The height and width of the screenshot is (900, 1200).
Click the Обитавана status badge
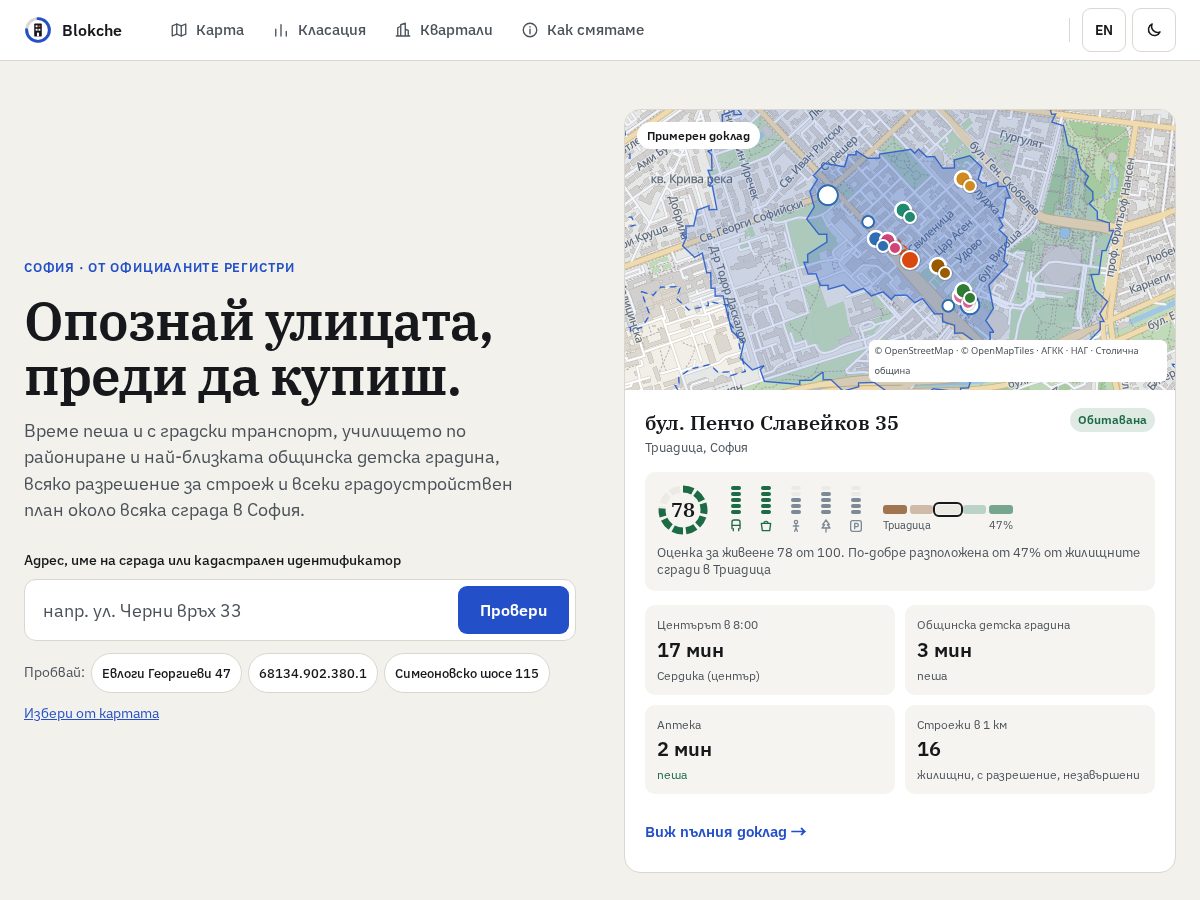pyautogui.click(x=1112, y=420)
